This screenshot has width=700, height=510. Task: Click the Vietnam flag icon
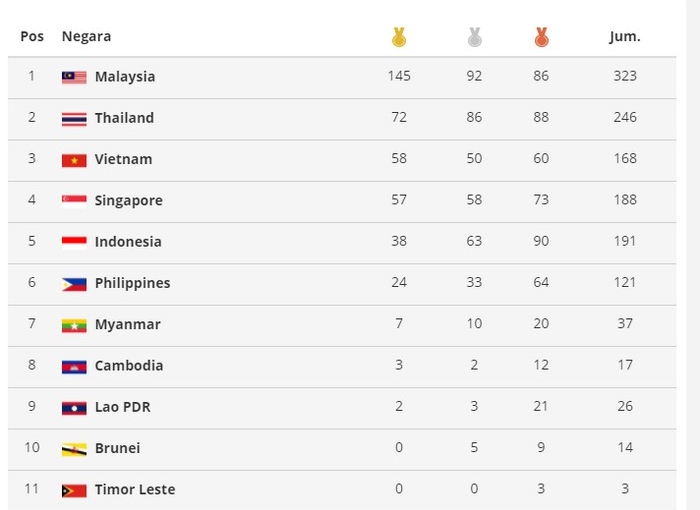coord(74,160)
